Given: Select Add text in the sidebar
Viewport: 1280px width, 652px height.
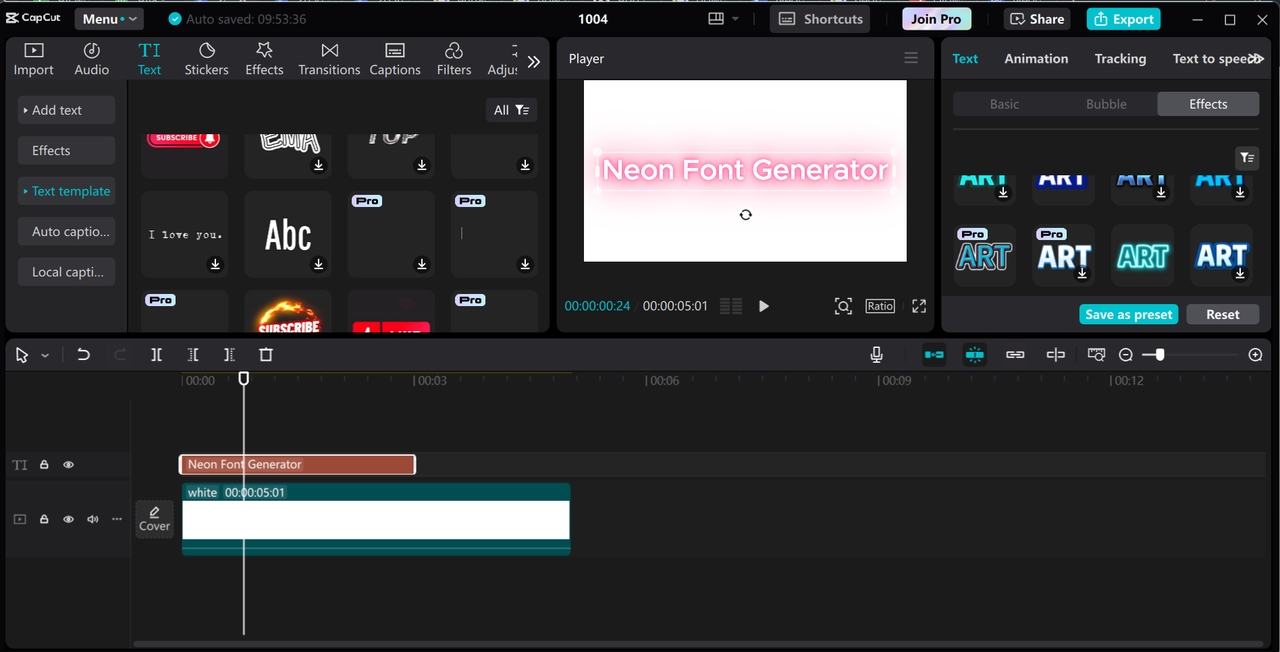Looking at the screenshot, I should pos(66,110).
